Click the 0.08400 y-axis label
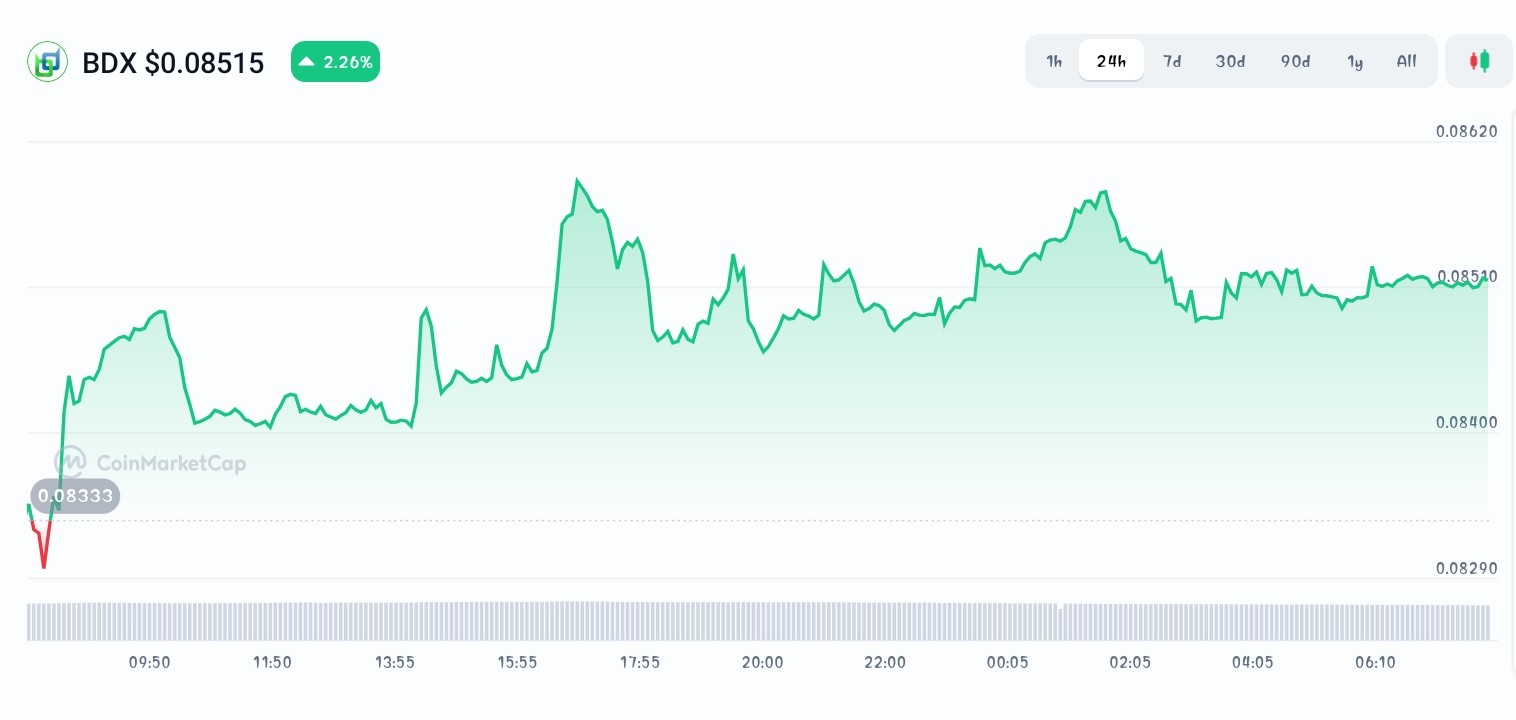This screenshot has height=720, width=1516. coord(1467,422)
